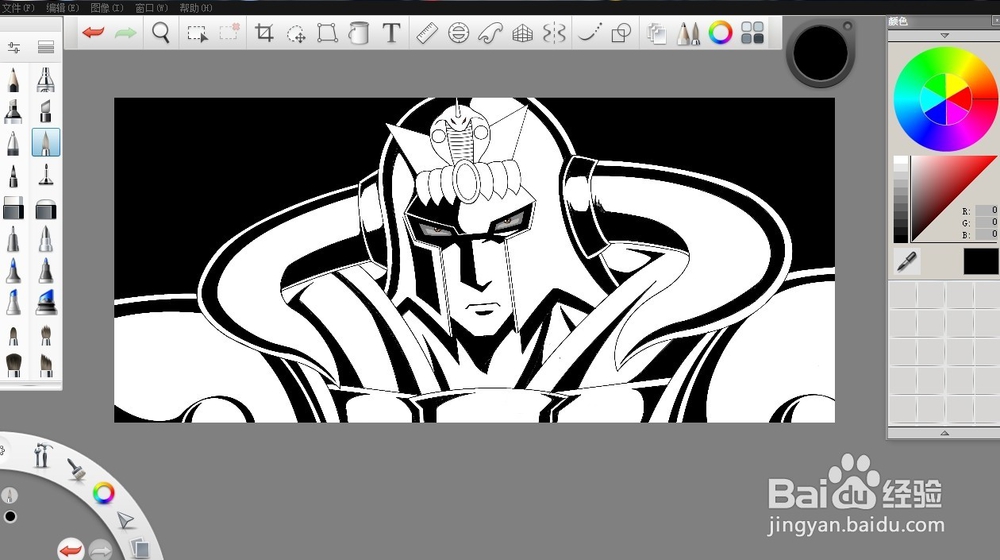Screen dimensions: 1000x560
Task: Open the Layer editor from toolbar
Action: 656,33
